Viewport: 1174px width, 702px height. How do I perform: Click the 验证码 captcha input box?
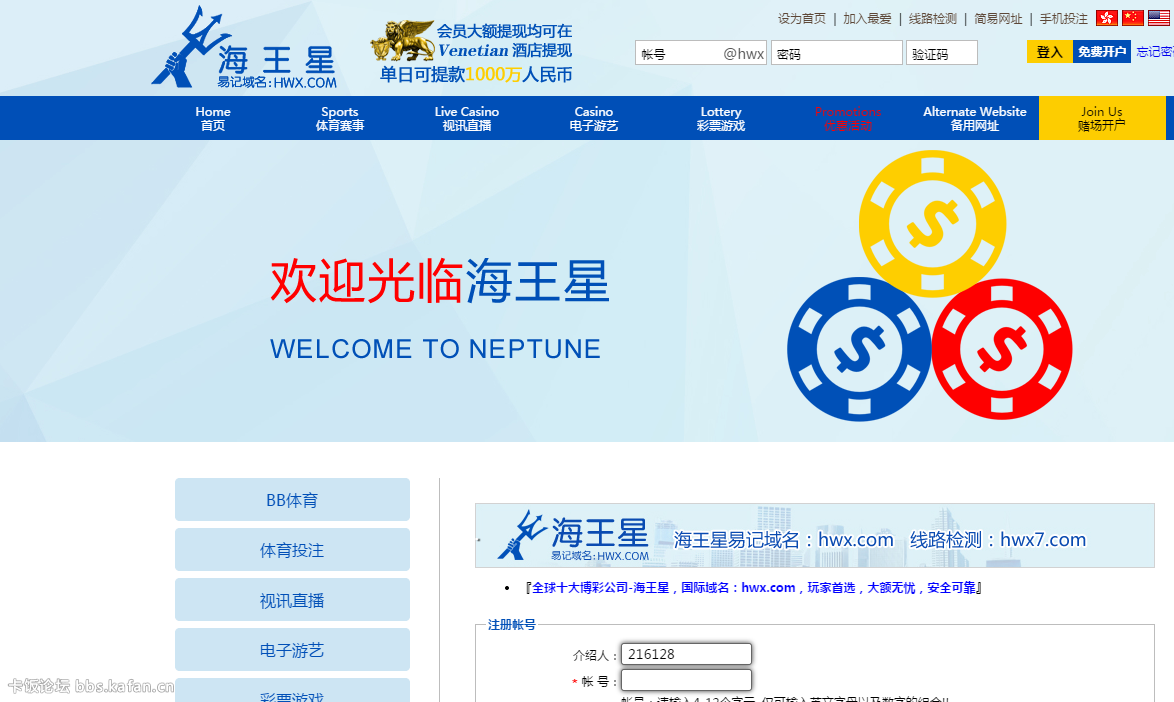[x=941, y=54]
